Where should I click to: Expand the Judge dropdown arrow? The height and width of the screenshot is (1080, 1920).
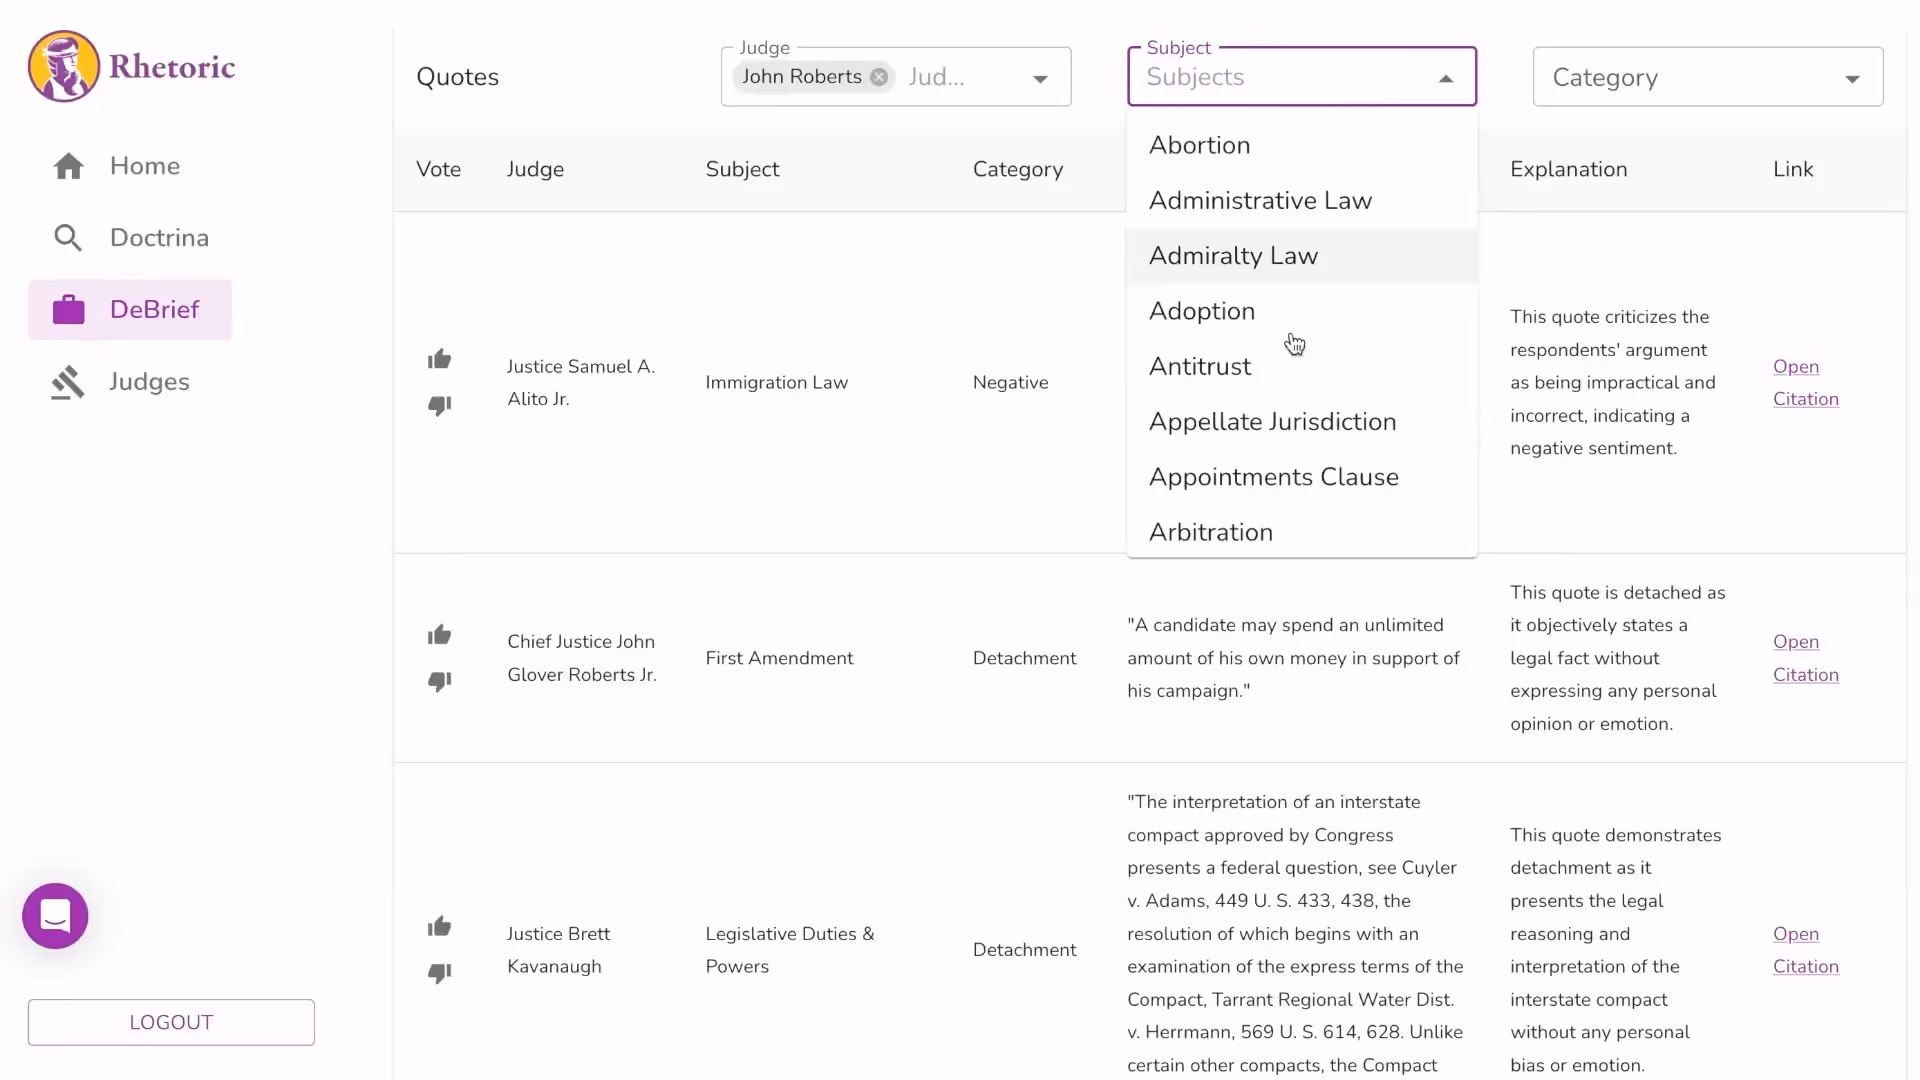click(1040, 79)
